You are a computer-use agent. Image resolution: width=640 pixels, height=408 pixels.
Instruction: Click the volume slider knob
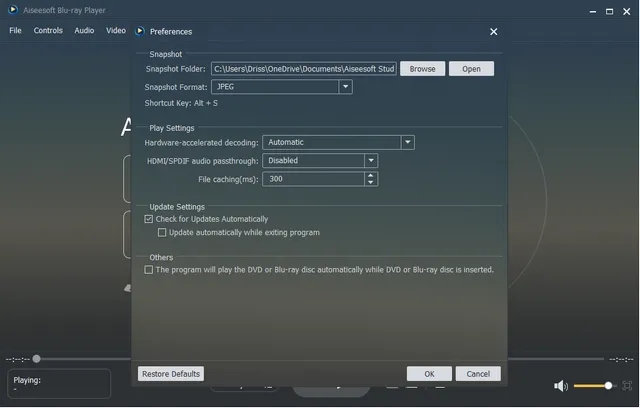(607, 386)
